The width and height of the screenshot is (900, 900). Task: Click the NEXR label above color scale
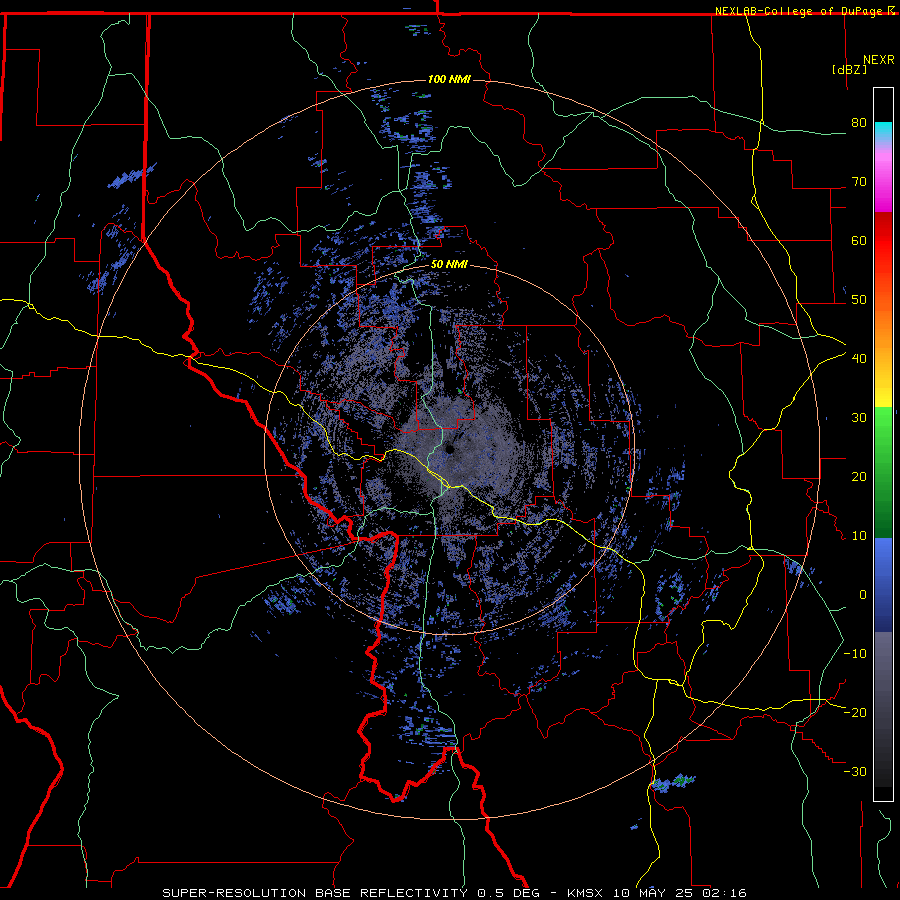coord(879,60)
